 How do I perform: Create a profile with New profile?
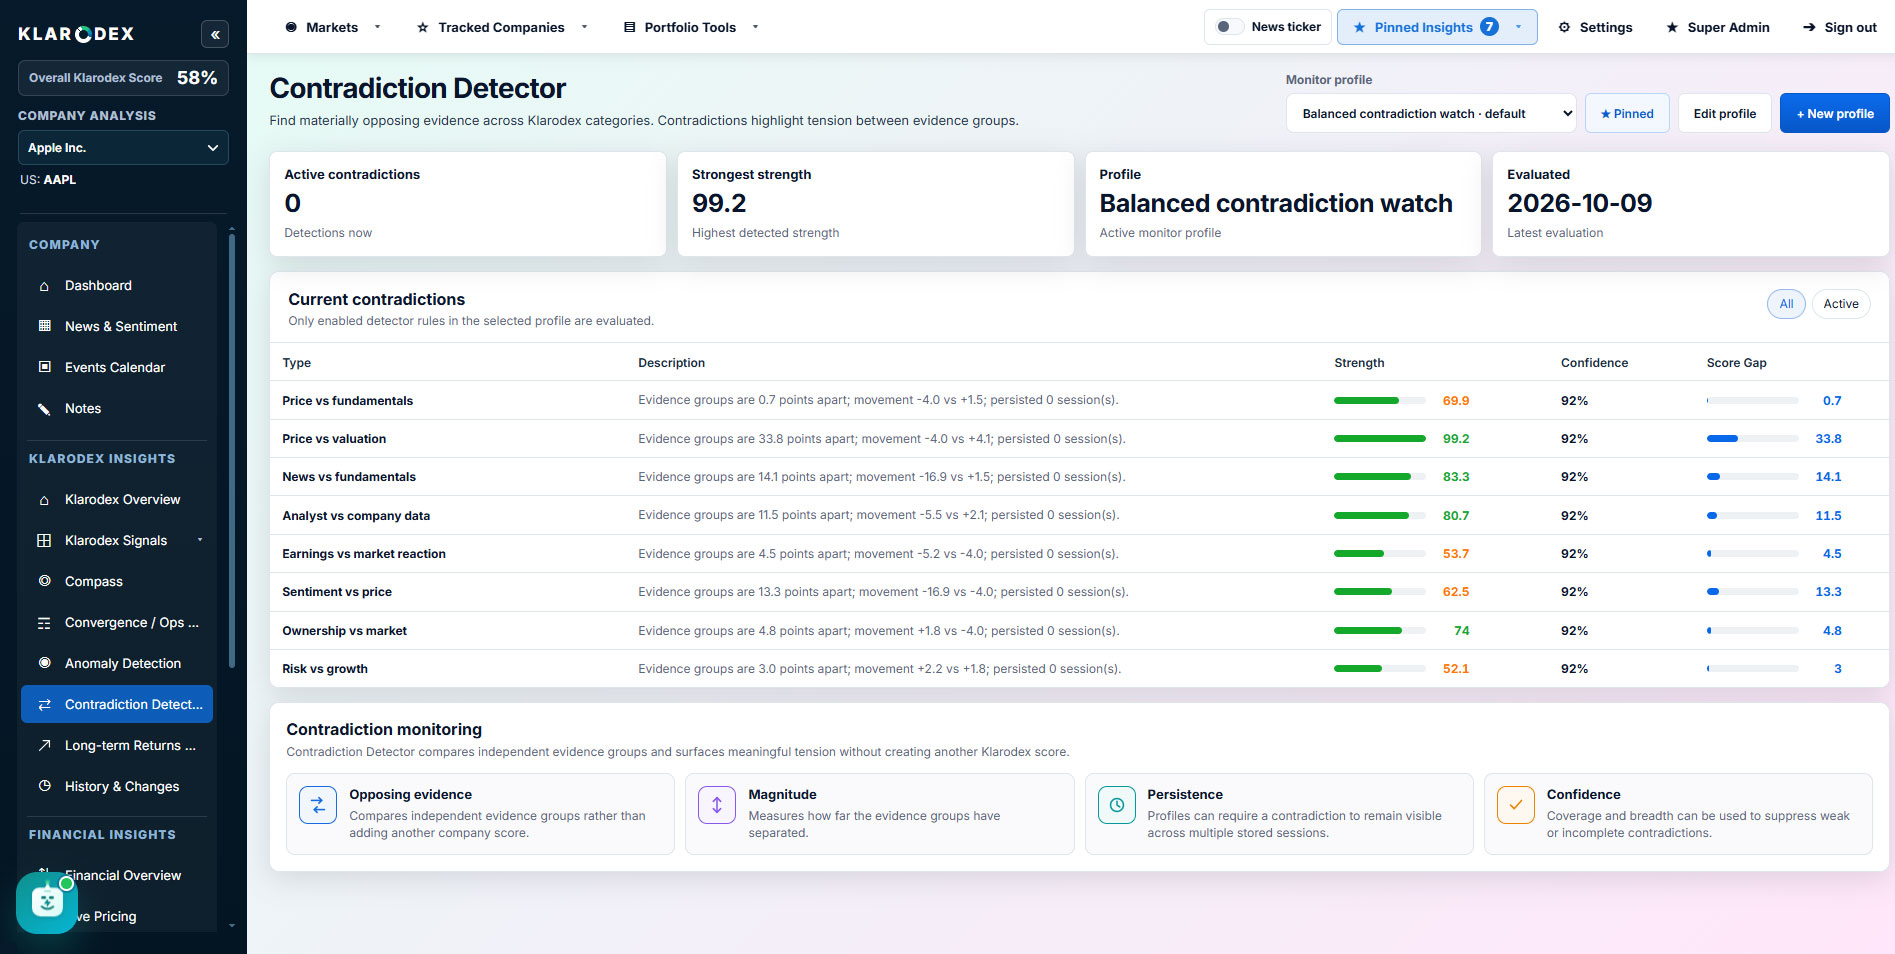pyautogui.click(x=1835, y=114)
